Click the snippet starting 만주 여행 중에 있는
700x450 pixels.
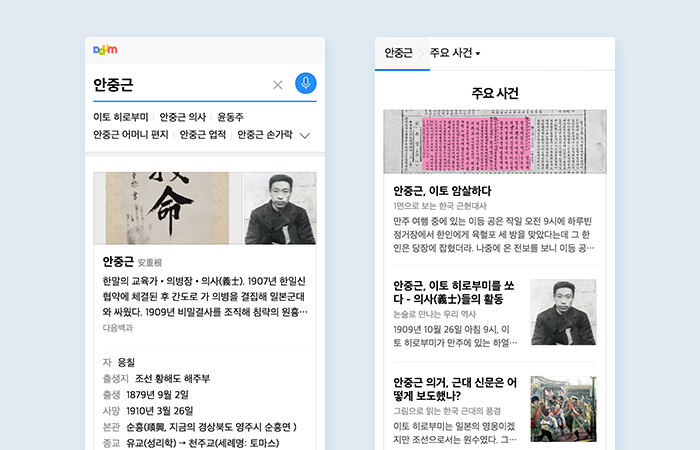coord(493,234)
